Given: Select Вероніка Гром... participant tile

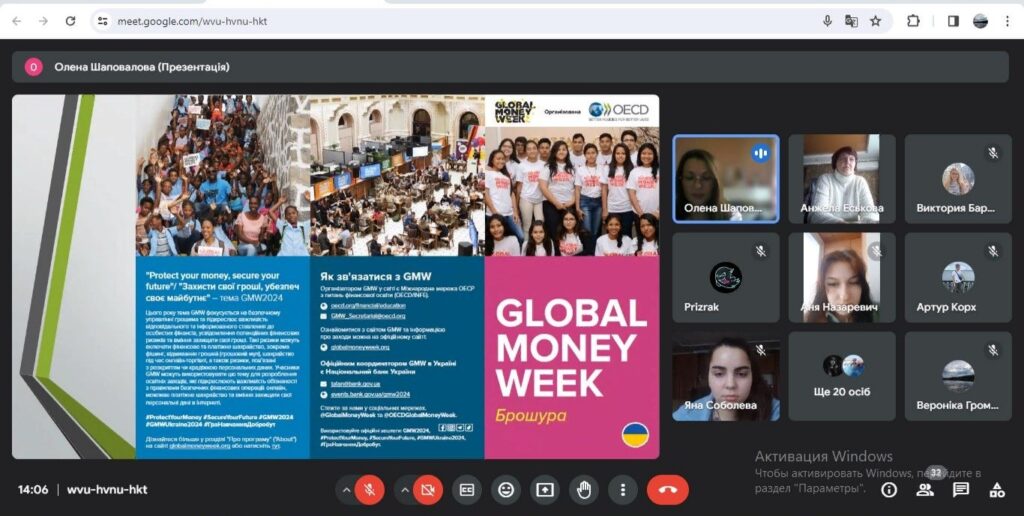Looking at the screenshot, I should [x=958, y=376].
